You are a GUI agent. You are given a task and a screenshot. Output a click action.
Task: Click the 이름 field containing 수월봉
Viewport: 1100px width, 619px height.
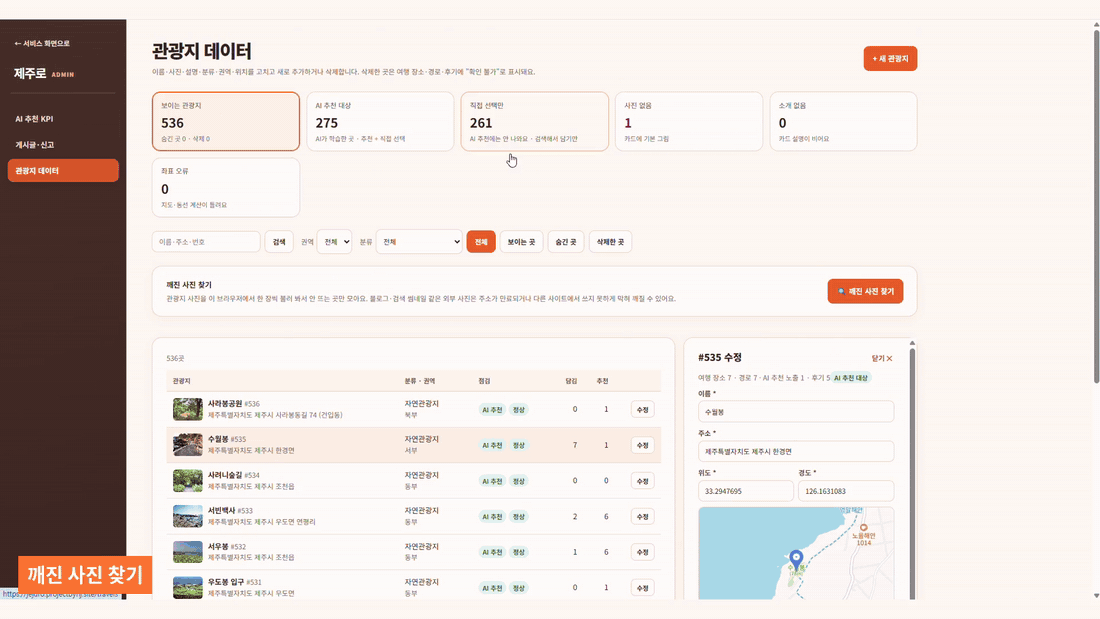tap(796, 412)
